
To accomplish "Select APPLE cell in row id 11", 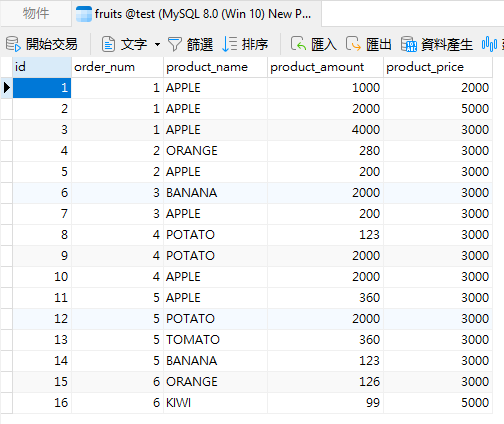I will pos(215,298).
